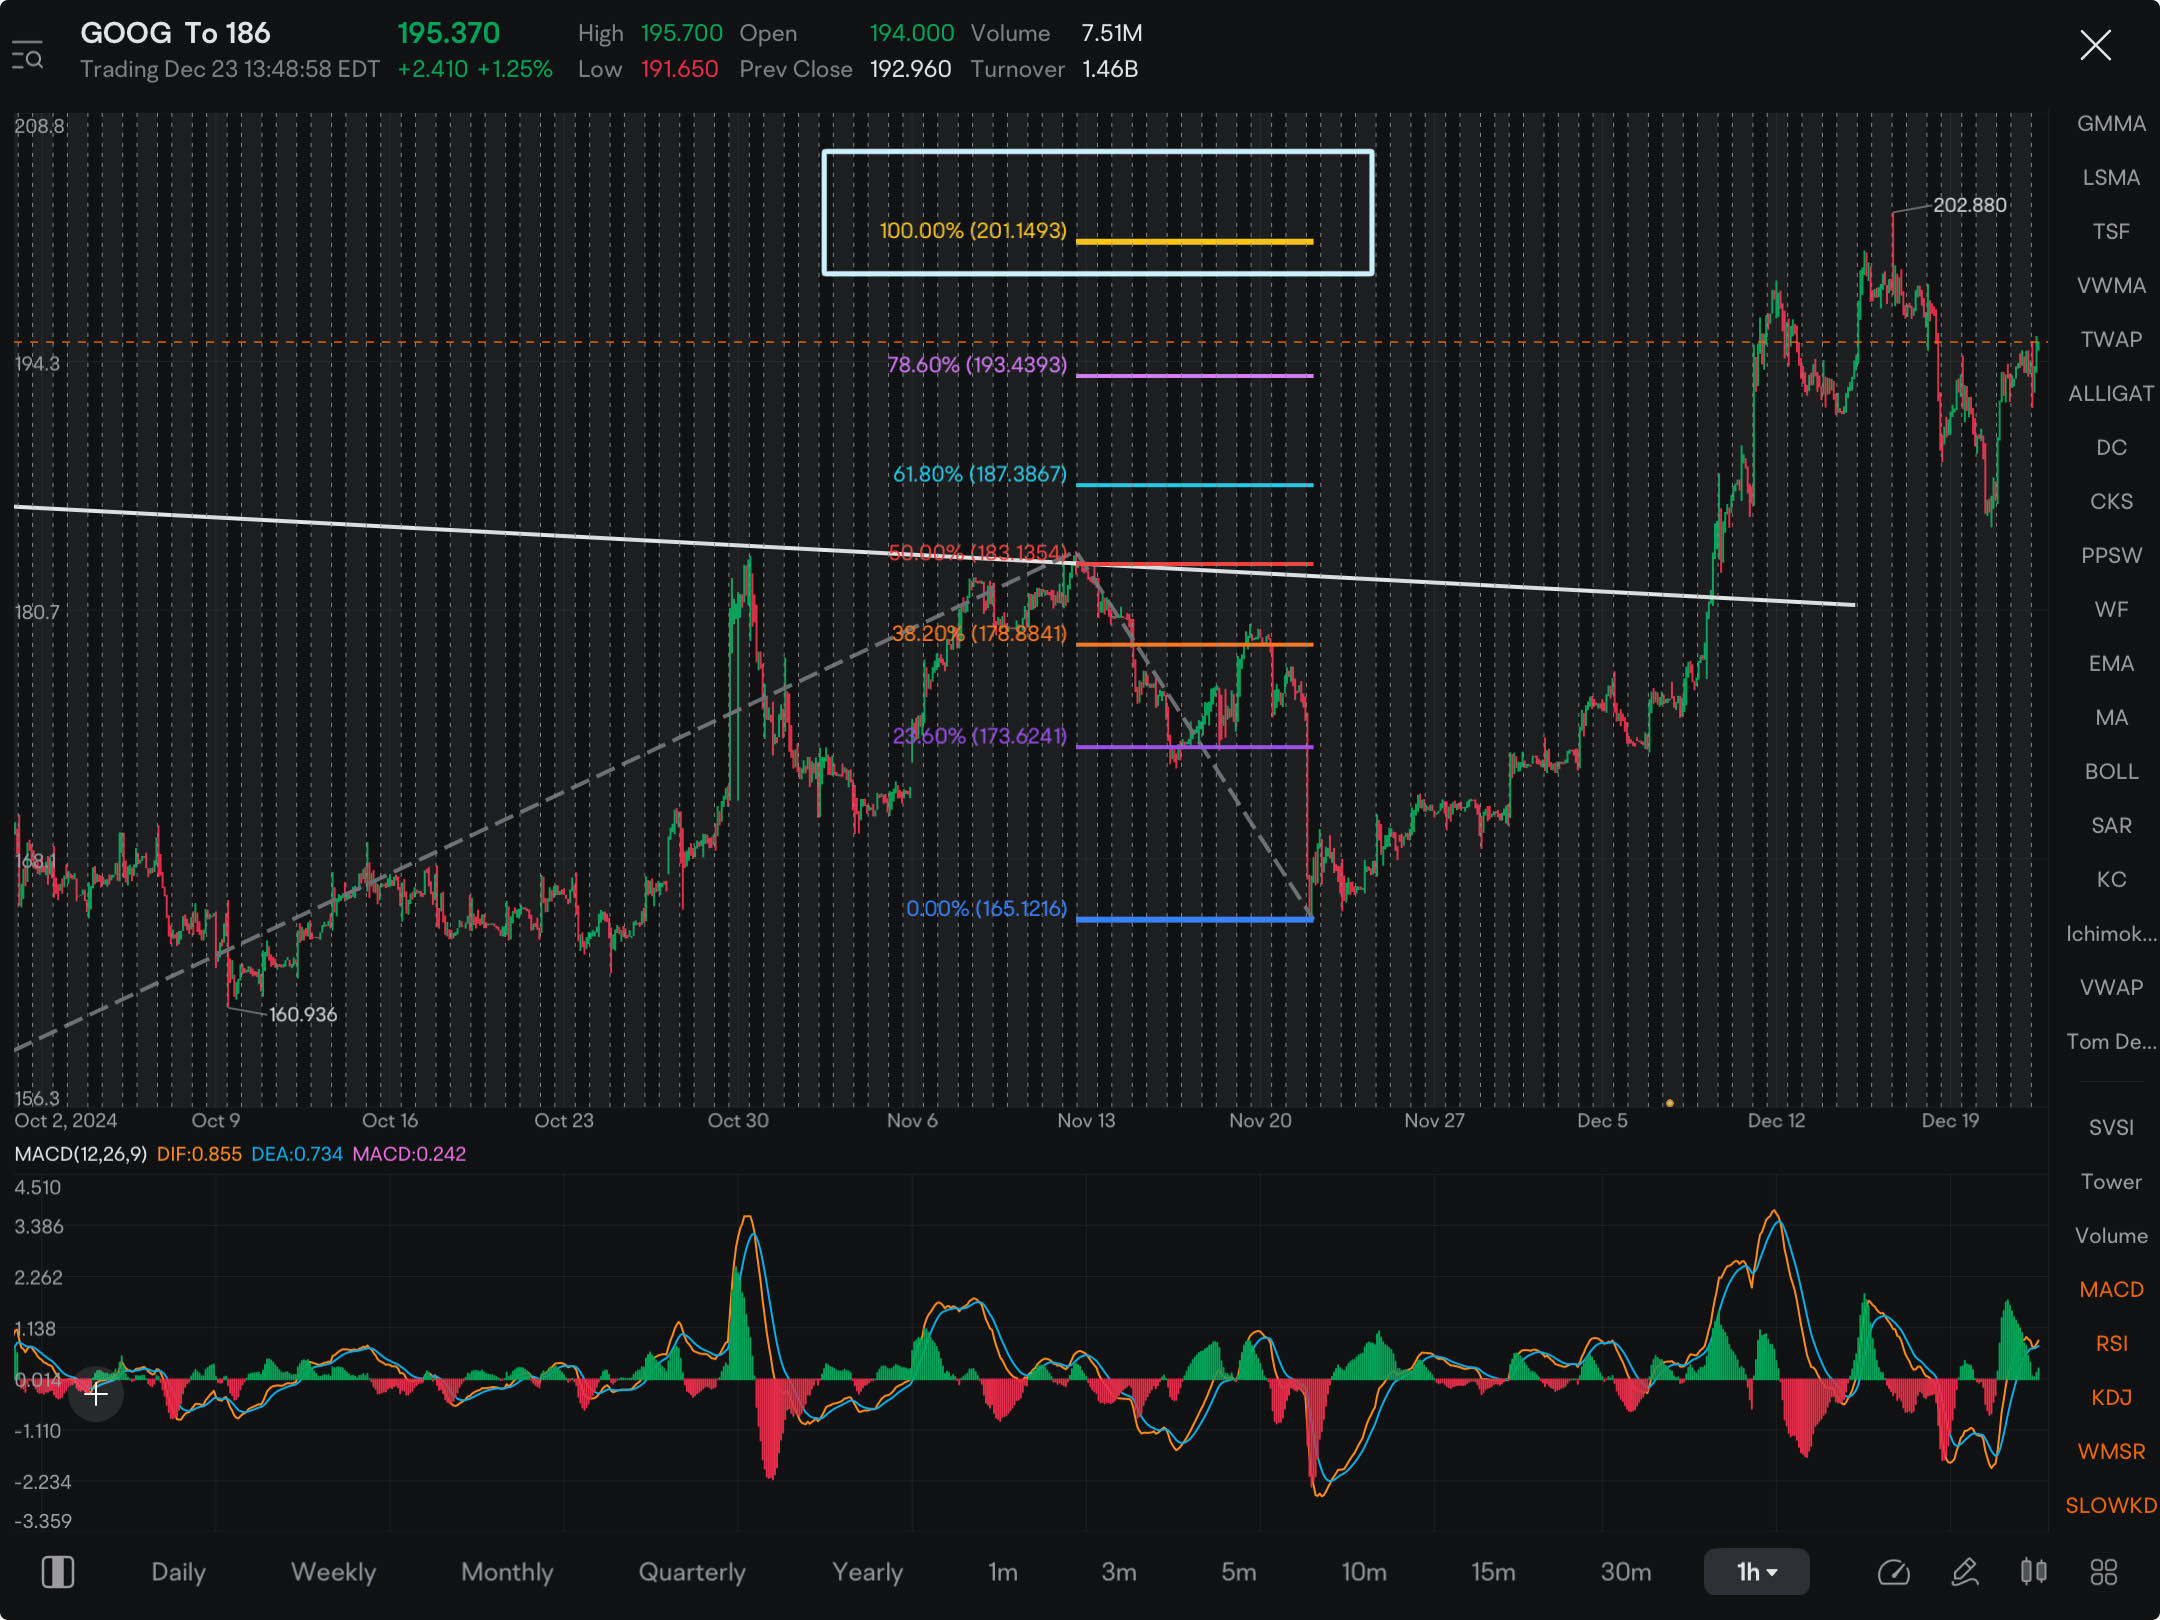This screenshot has width=2160, height=1620.
Task: Select the 100.00% Fibonacci level line
Action: coord(1194,242)
